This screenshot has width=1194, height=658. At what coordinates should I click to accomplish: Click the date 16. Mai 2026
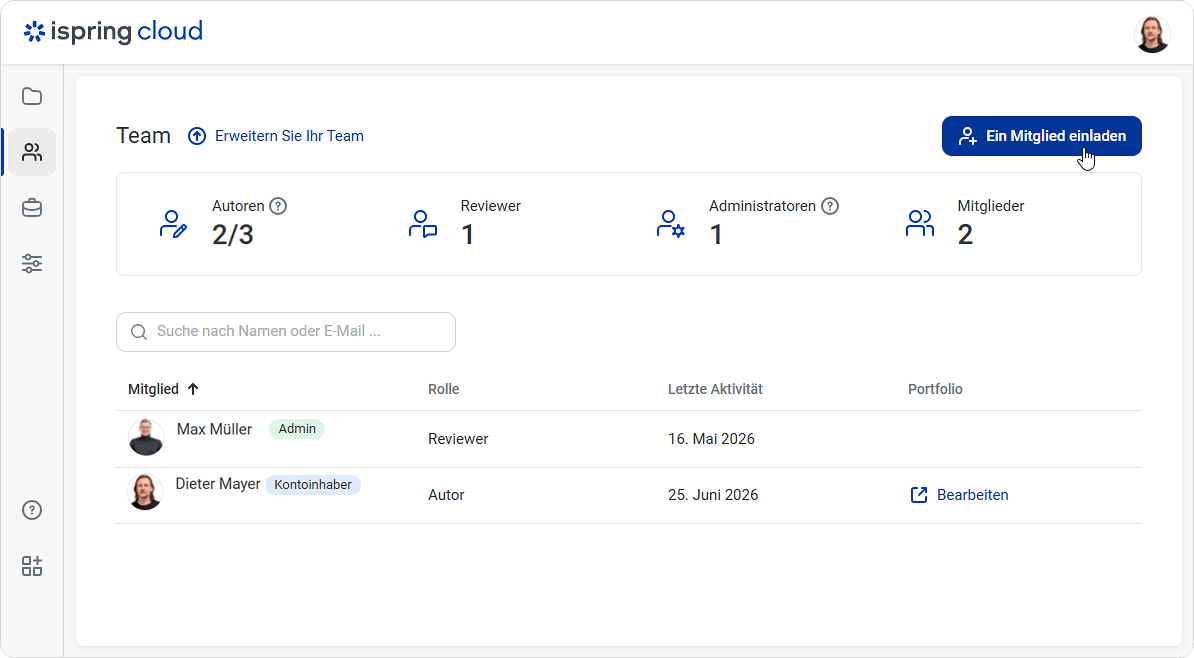point(711,439)
